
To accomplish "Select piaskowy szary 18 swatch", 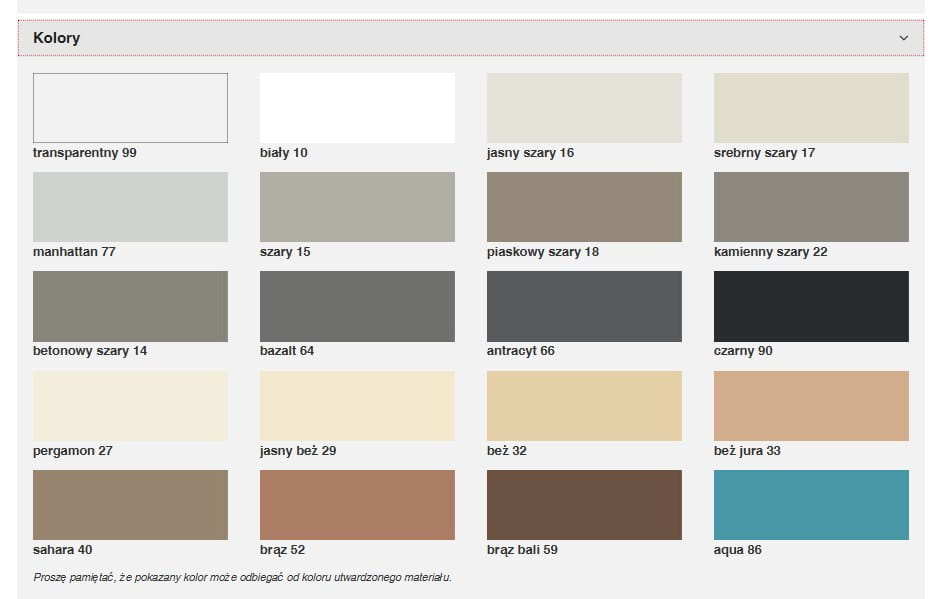I will (x=584, y=207).
